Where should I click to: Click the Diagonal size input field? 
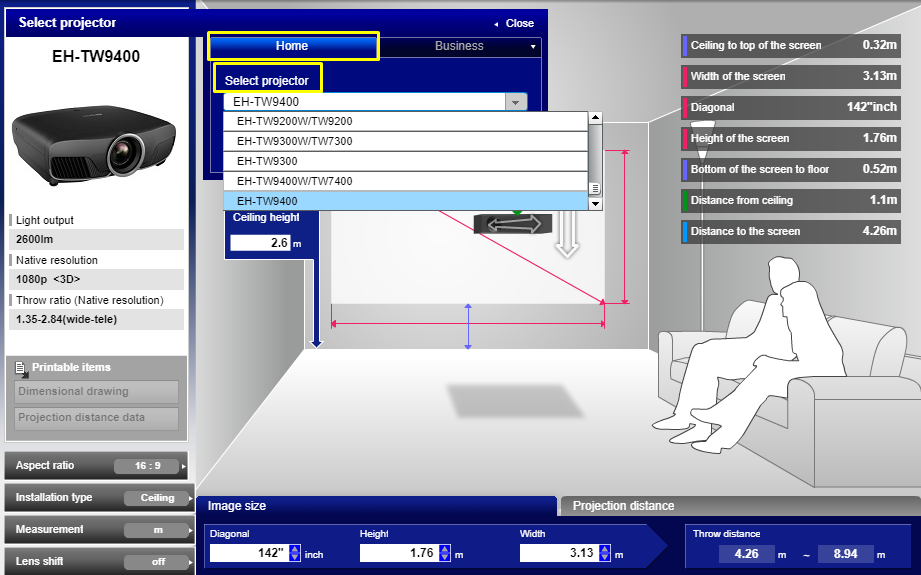pos(248,553)
